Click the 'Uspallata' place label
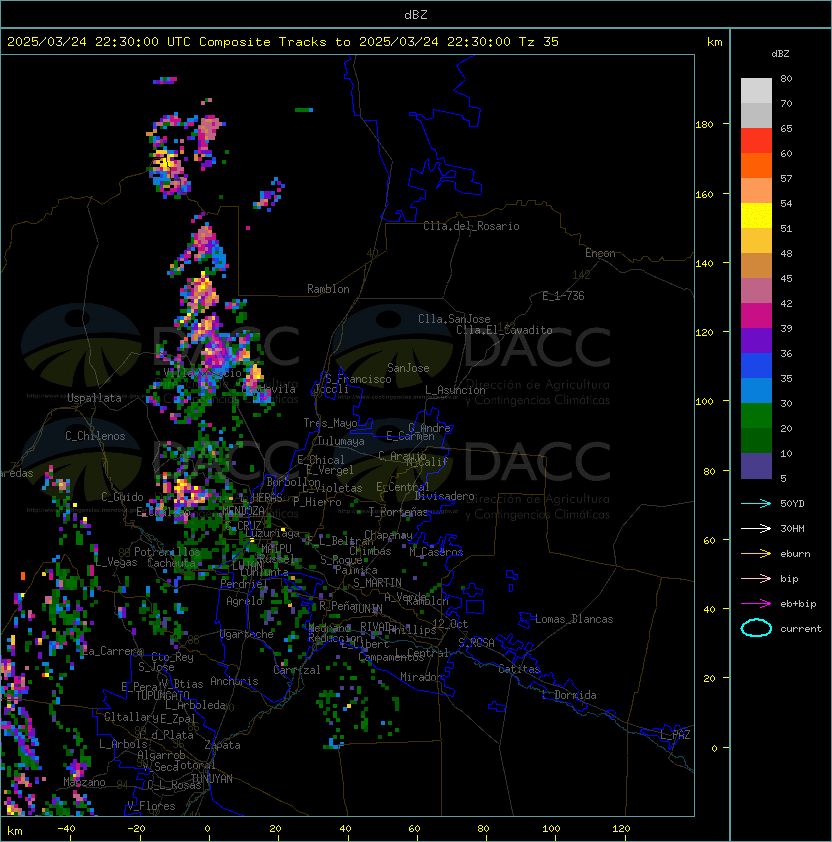 94,398
